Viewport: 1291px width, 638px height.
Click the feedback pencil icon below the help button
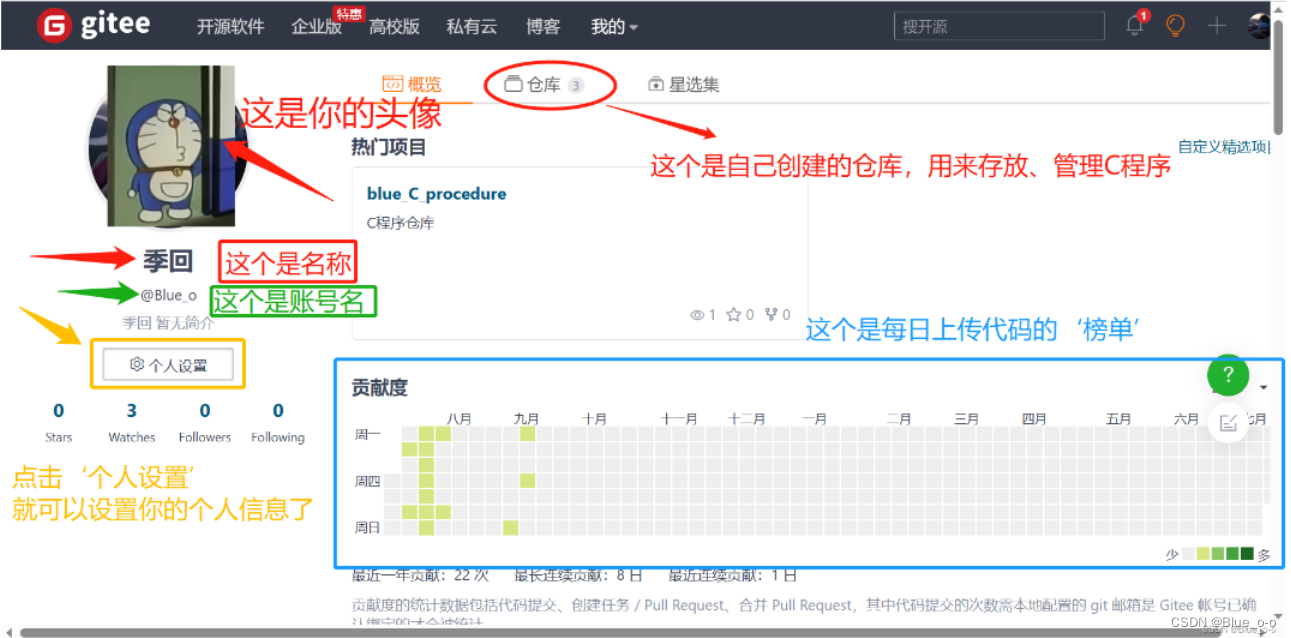[x=1228, y=422]
